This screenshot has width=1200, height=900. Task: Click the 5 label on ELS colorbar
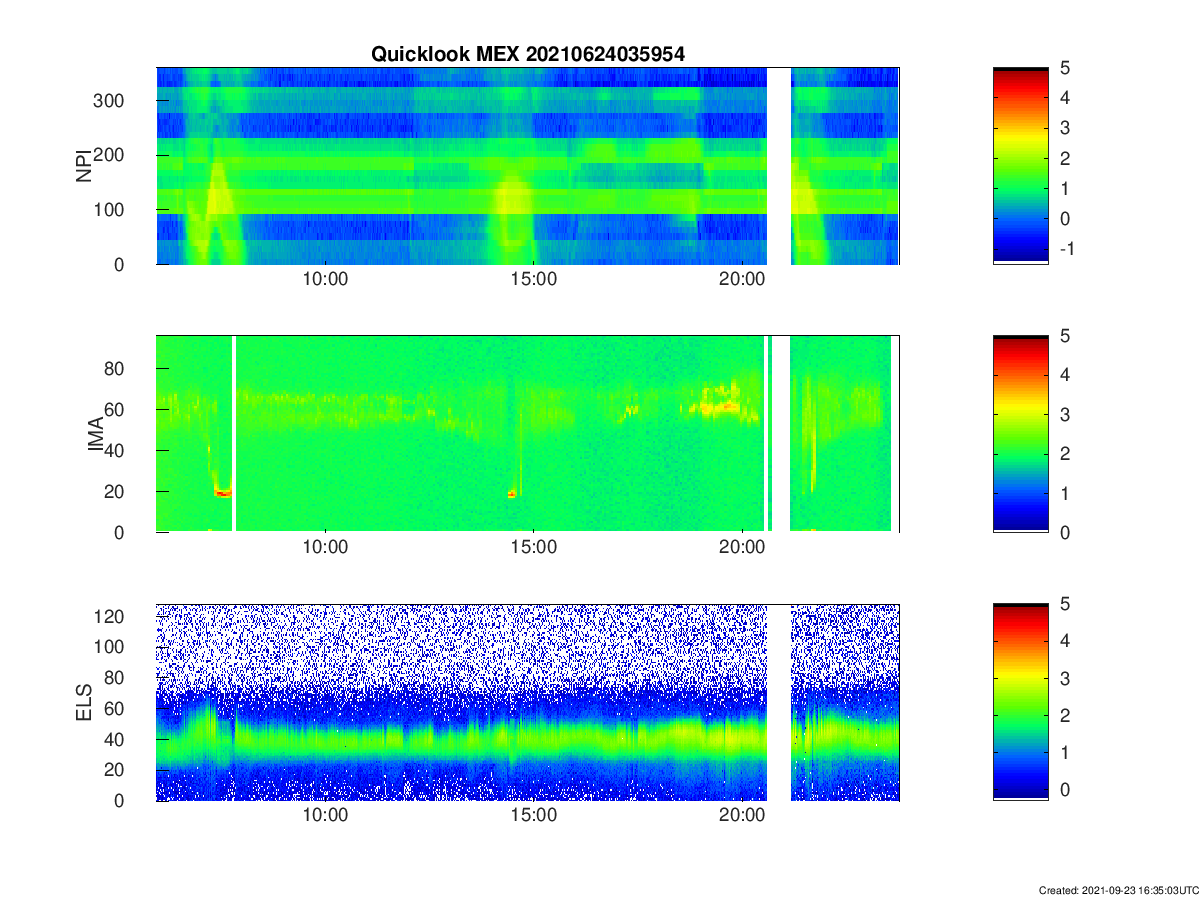(x=1066, y=604)
